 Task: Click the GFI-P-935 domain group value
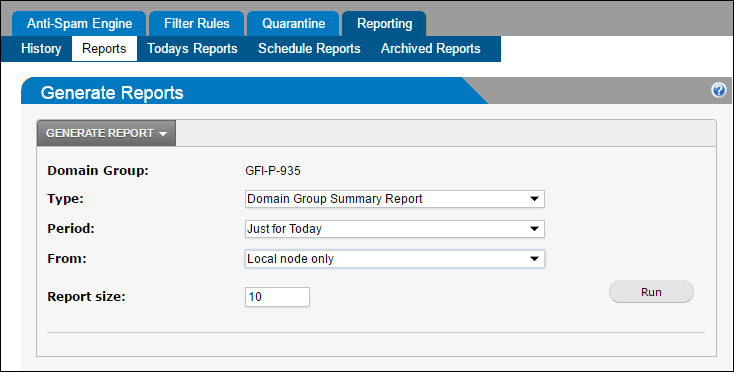click(273, 171)
